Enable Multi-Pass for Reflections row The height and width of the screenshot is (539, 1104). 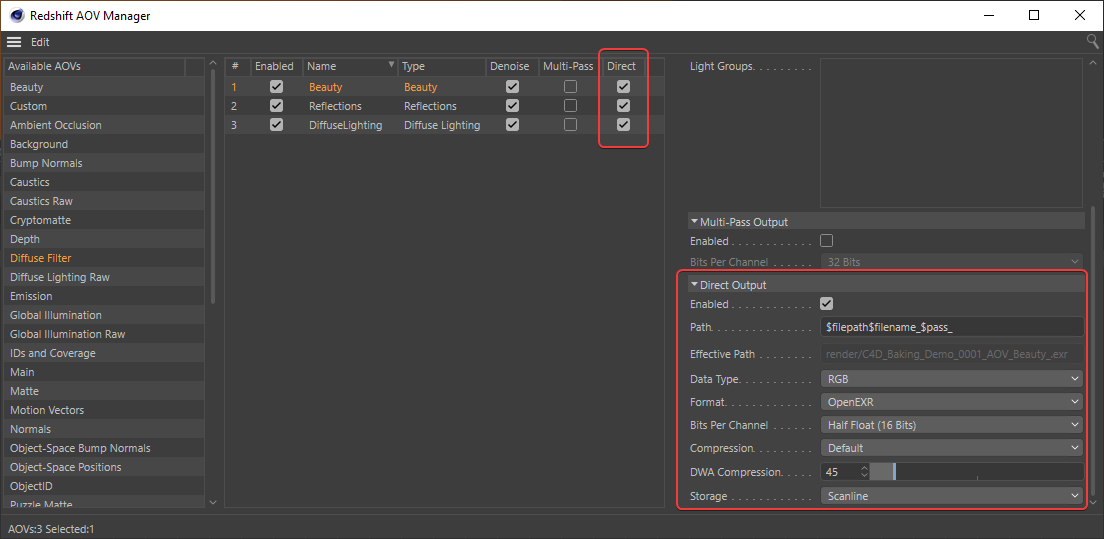pyautogui.click(x=570, y=106)
